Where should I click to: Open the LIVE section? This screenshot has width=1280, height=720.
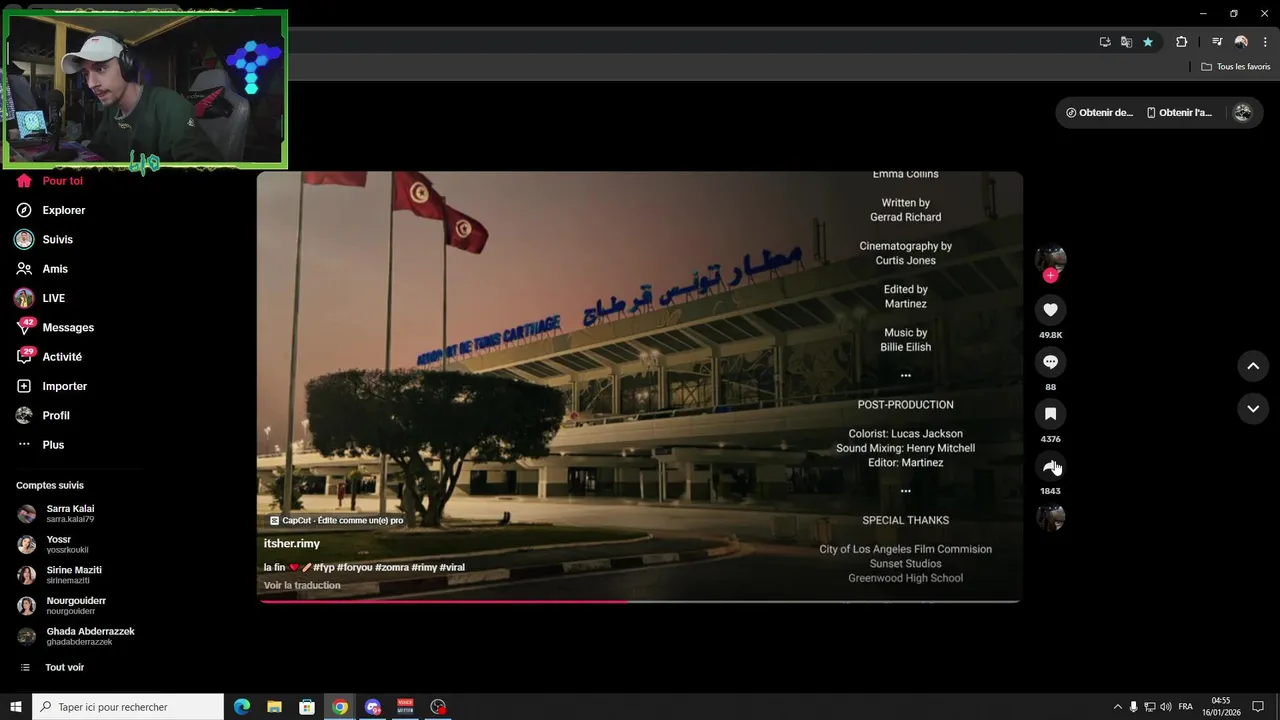[x=41, y=298]
